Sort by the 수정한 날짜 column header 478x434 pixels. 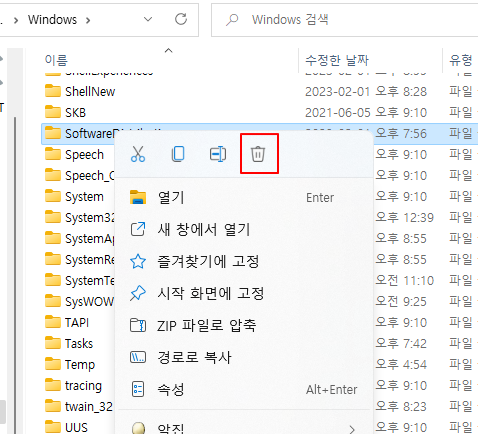(337, 60)
